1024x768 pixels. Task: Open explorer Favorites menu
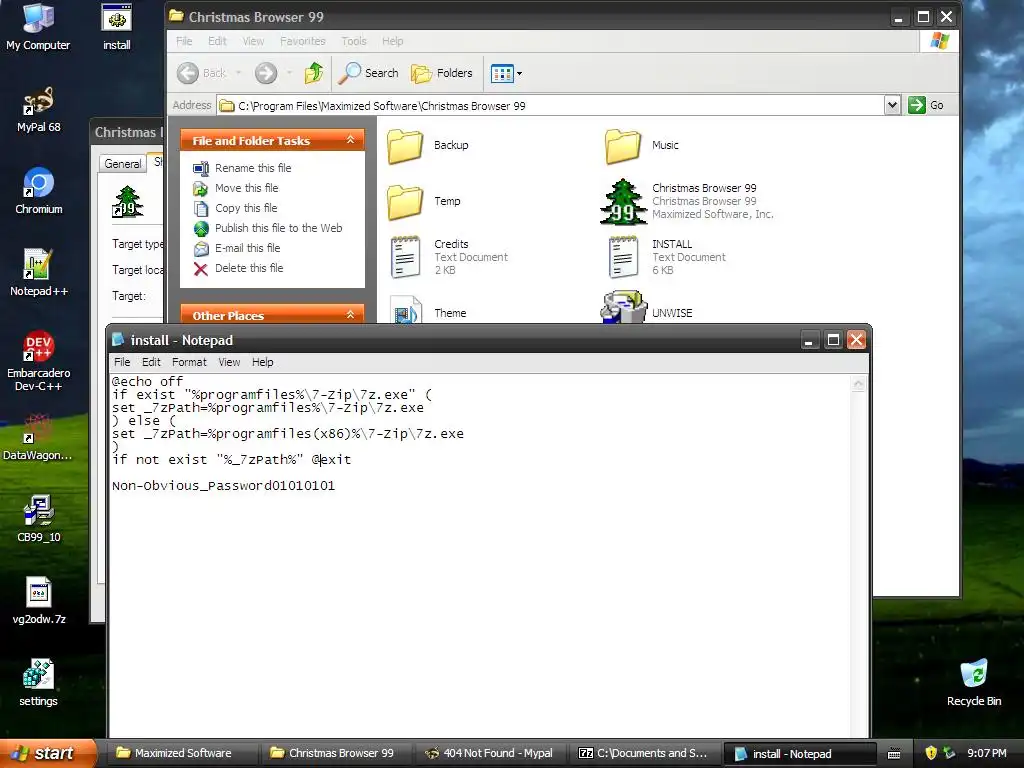point(302,41)
